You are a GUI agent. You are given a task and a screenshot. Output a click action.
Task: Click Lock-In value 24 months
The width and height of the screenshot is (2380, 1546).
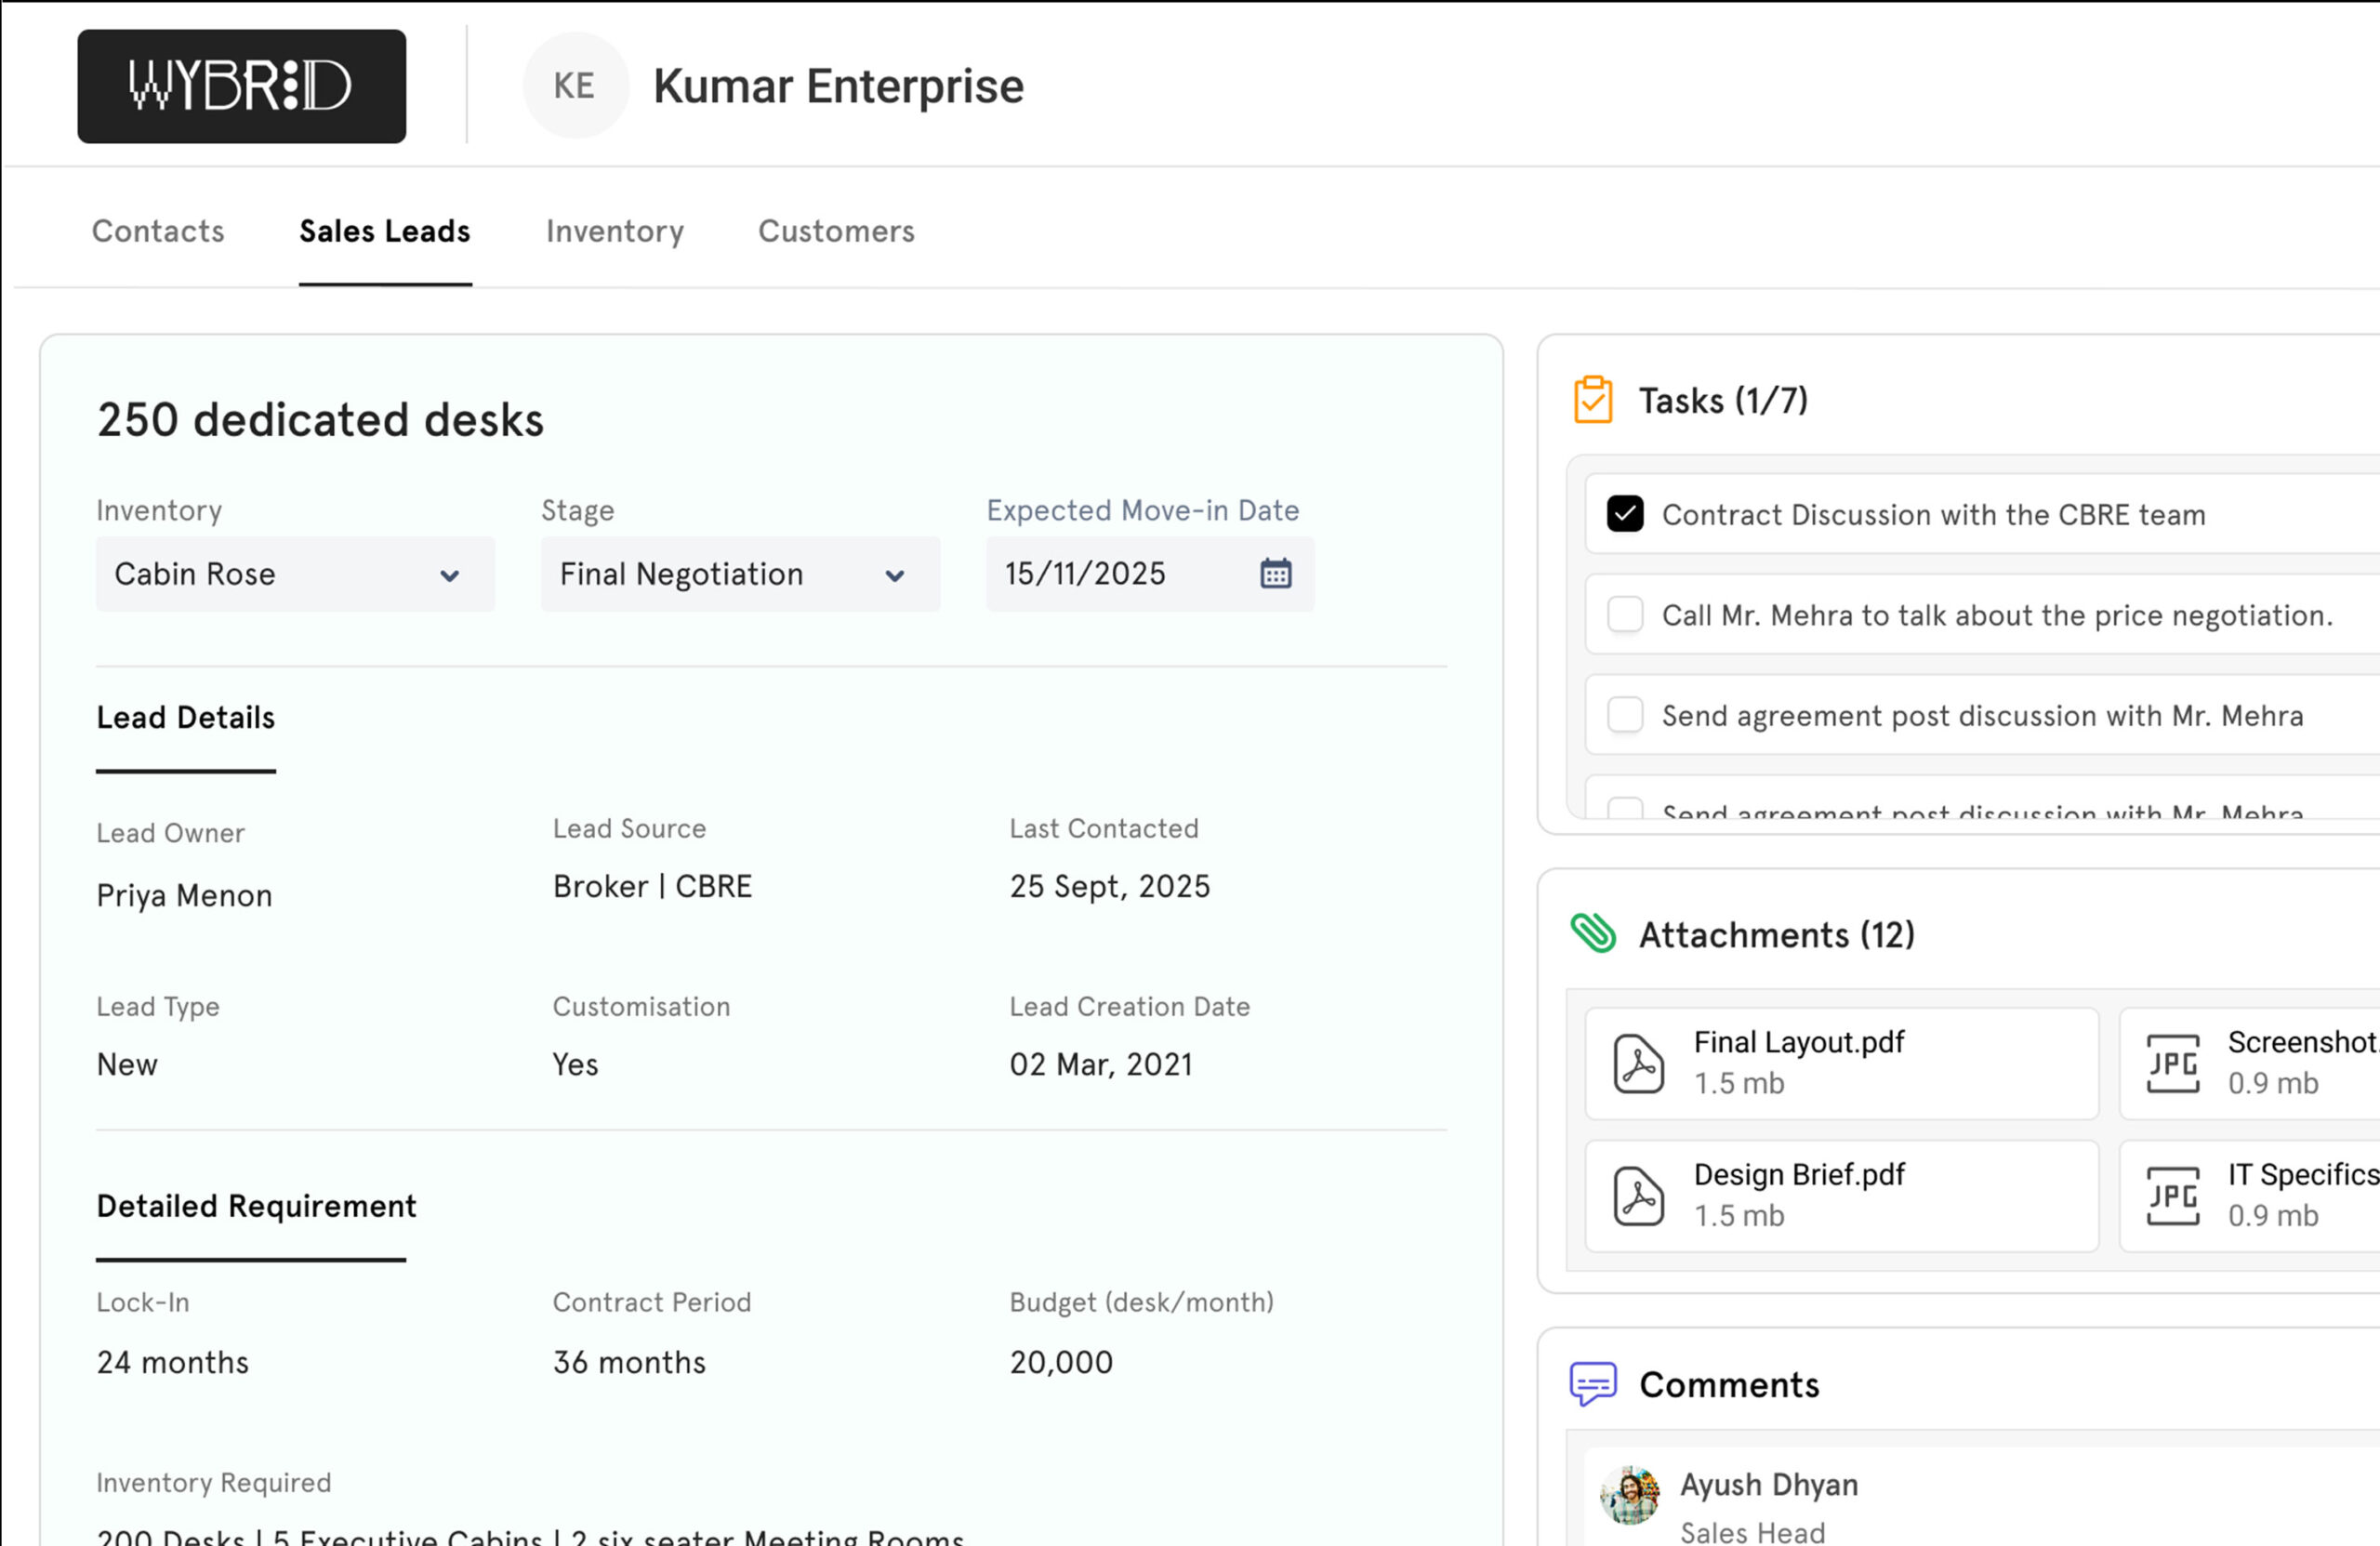[x=172, y=1362]
